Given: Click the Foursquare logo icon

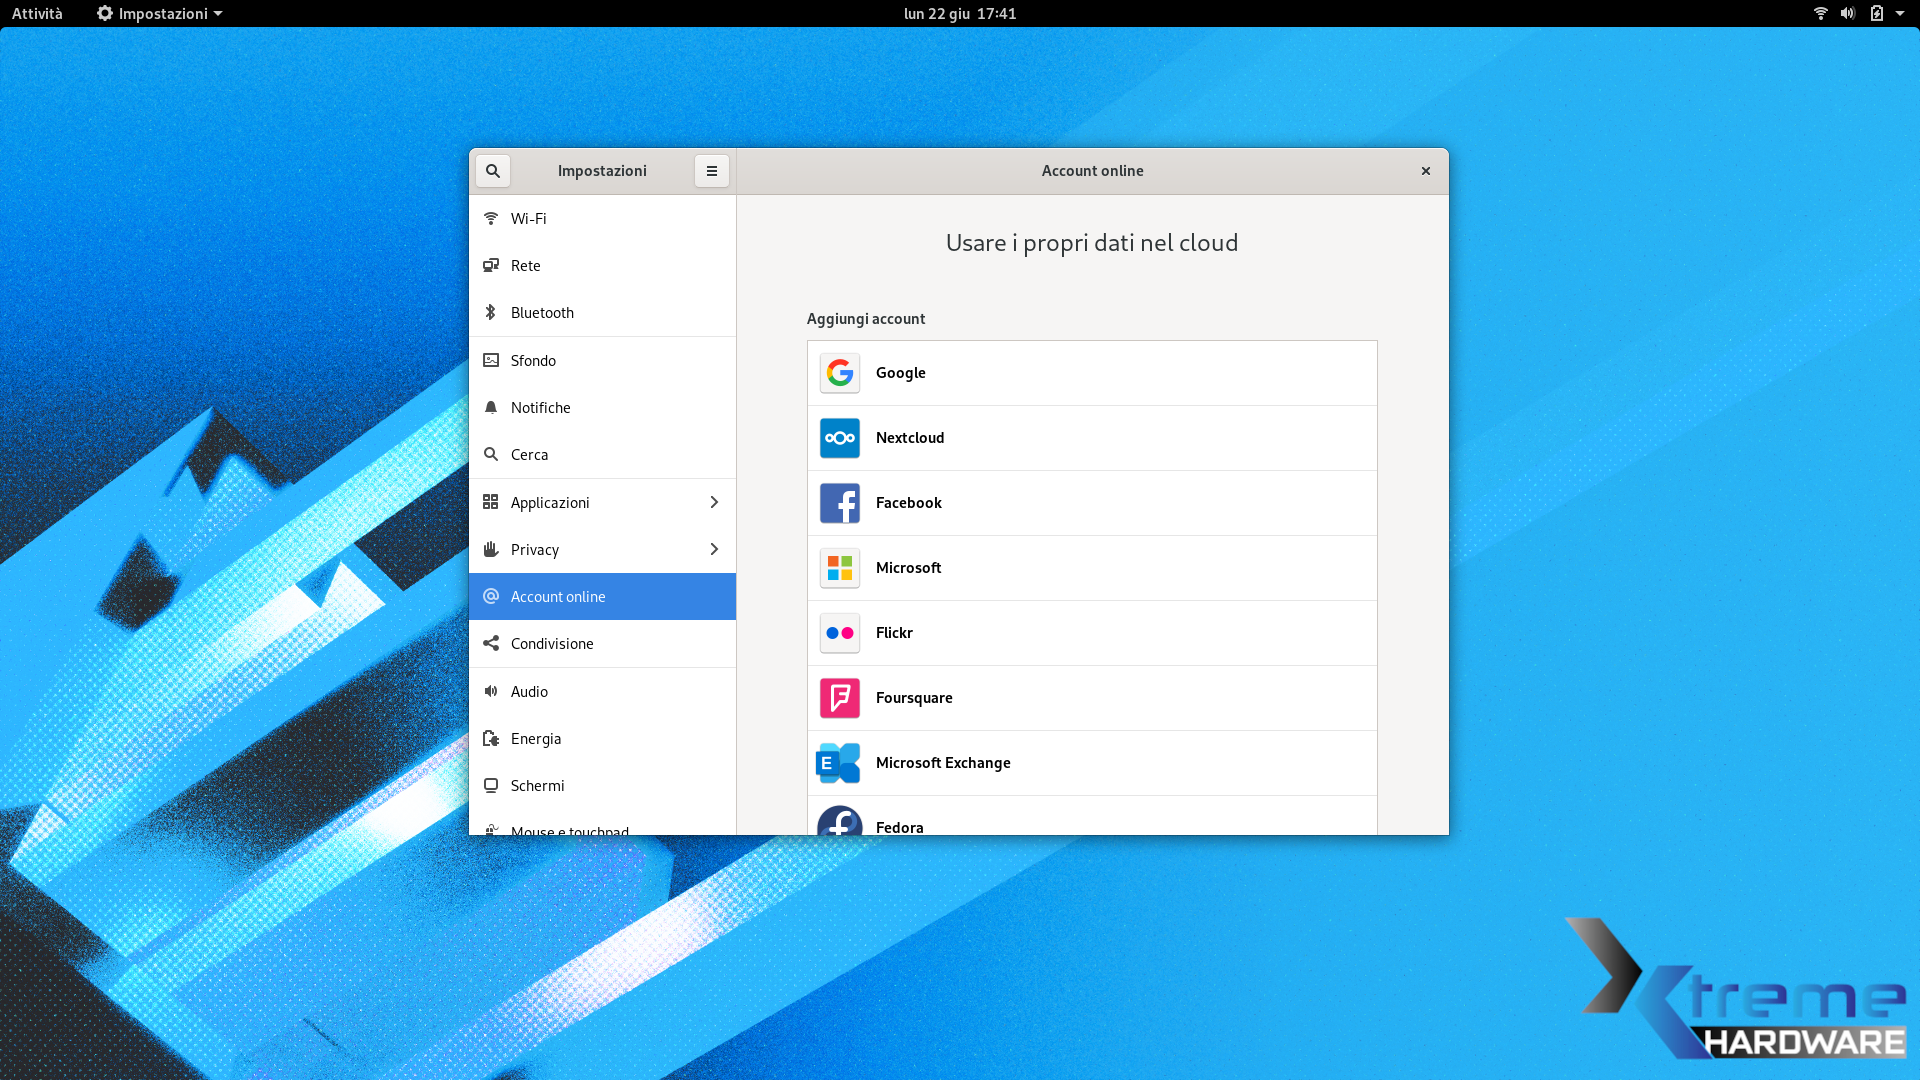Looking at the screenshot, I should 840,698.
